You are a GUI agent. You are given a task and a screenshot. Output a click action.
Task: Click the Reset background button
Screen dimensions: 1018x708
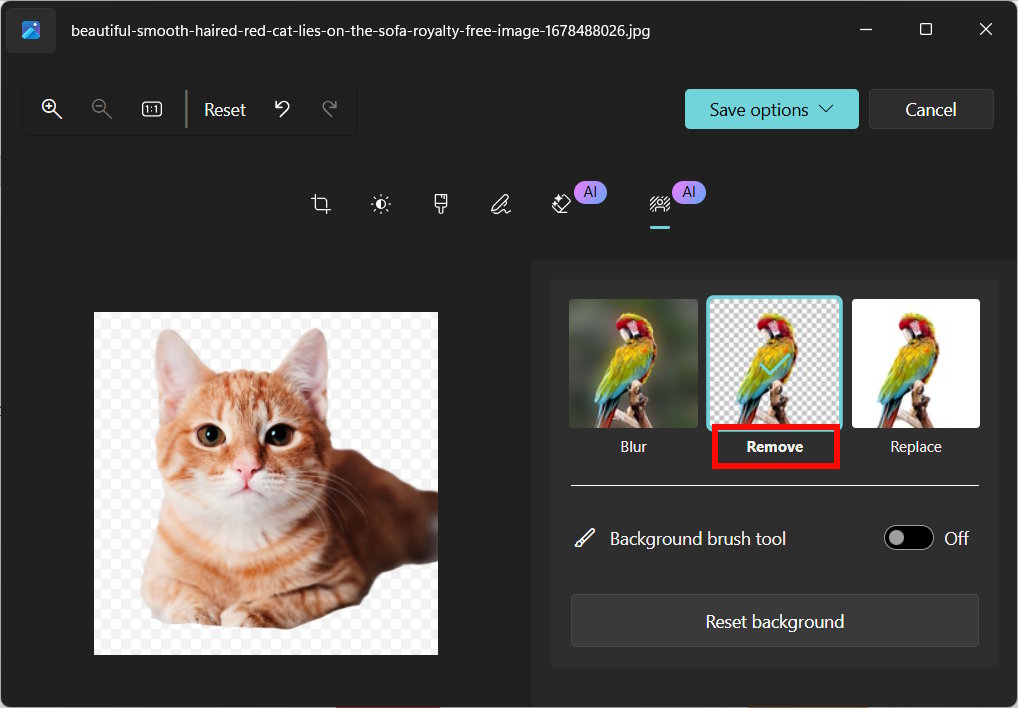(x=774, y=620)
